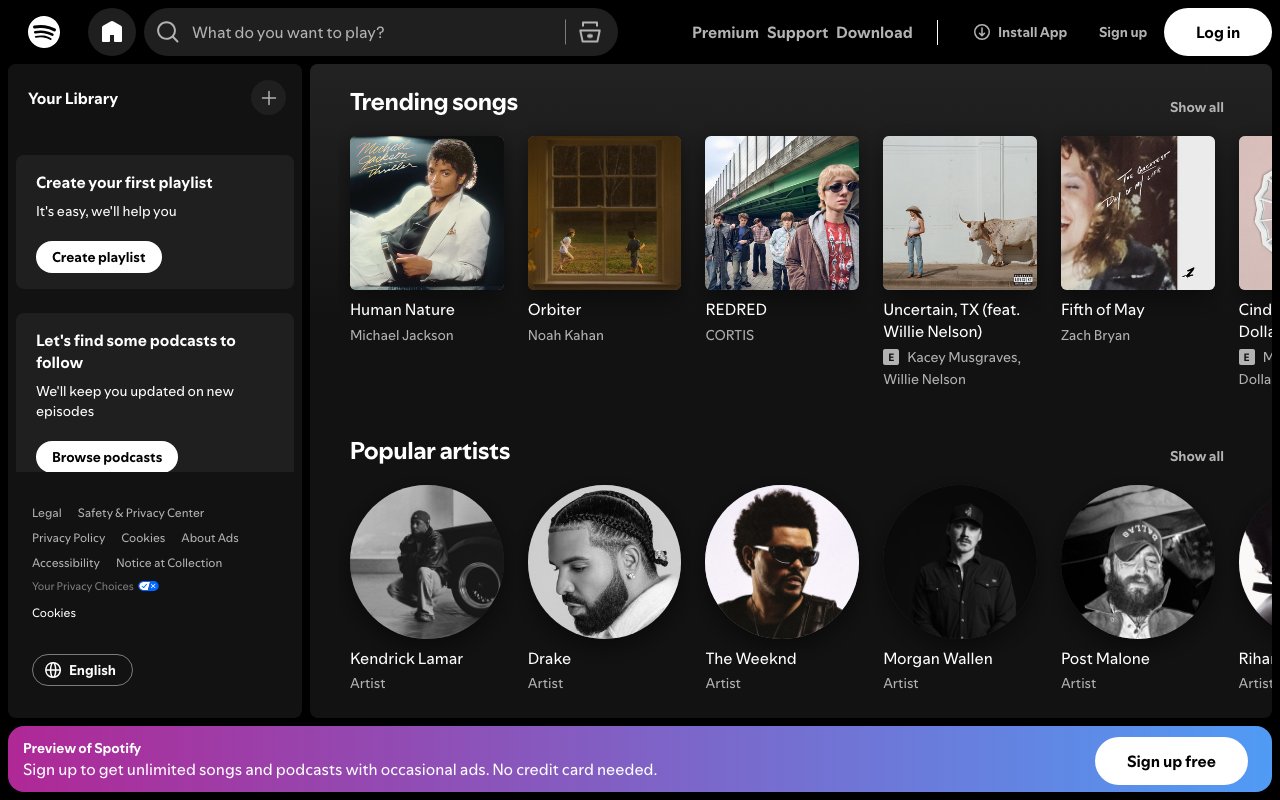Viewport: 1280px width, 800px height.
Task: Open the Support link
Action: pos(797,32)
